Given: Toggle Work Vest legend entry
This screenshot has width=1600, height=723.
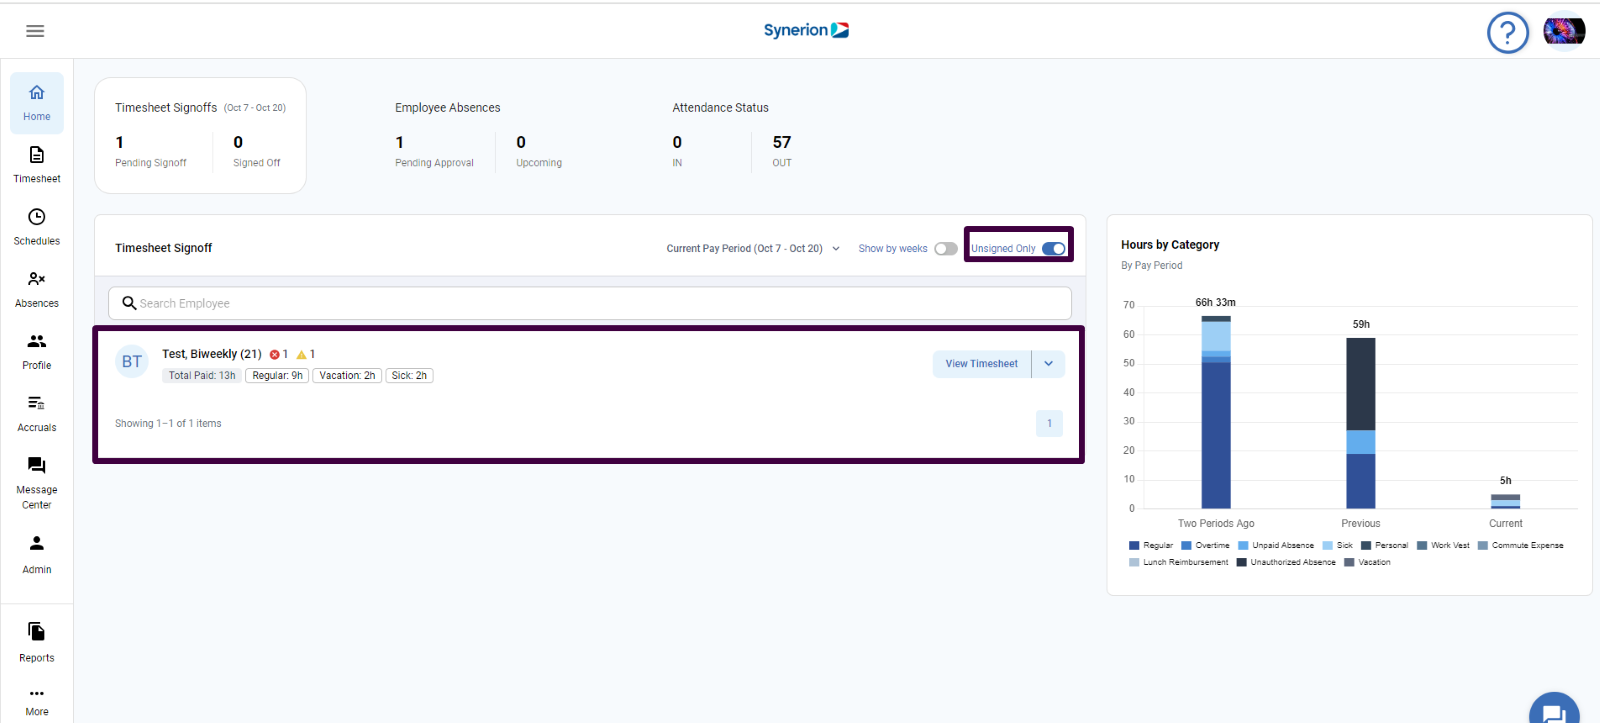Looking at the screenshot, I should click(1443, 546).
